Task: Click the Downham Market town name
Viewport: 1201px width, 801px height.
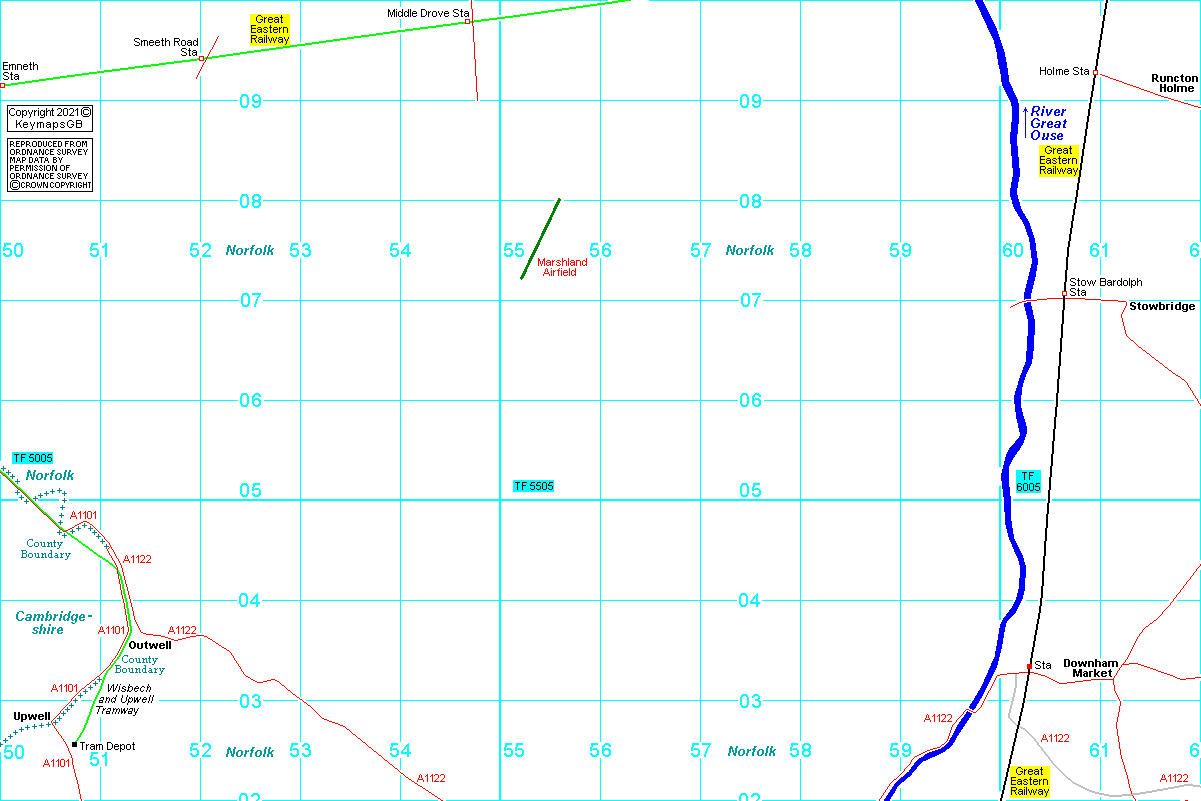Action: [1092, 668]
